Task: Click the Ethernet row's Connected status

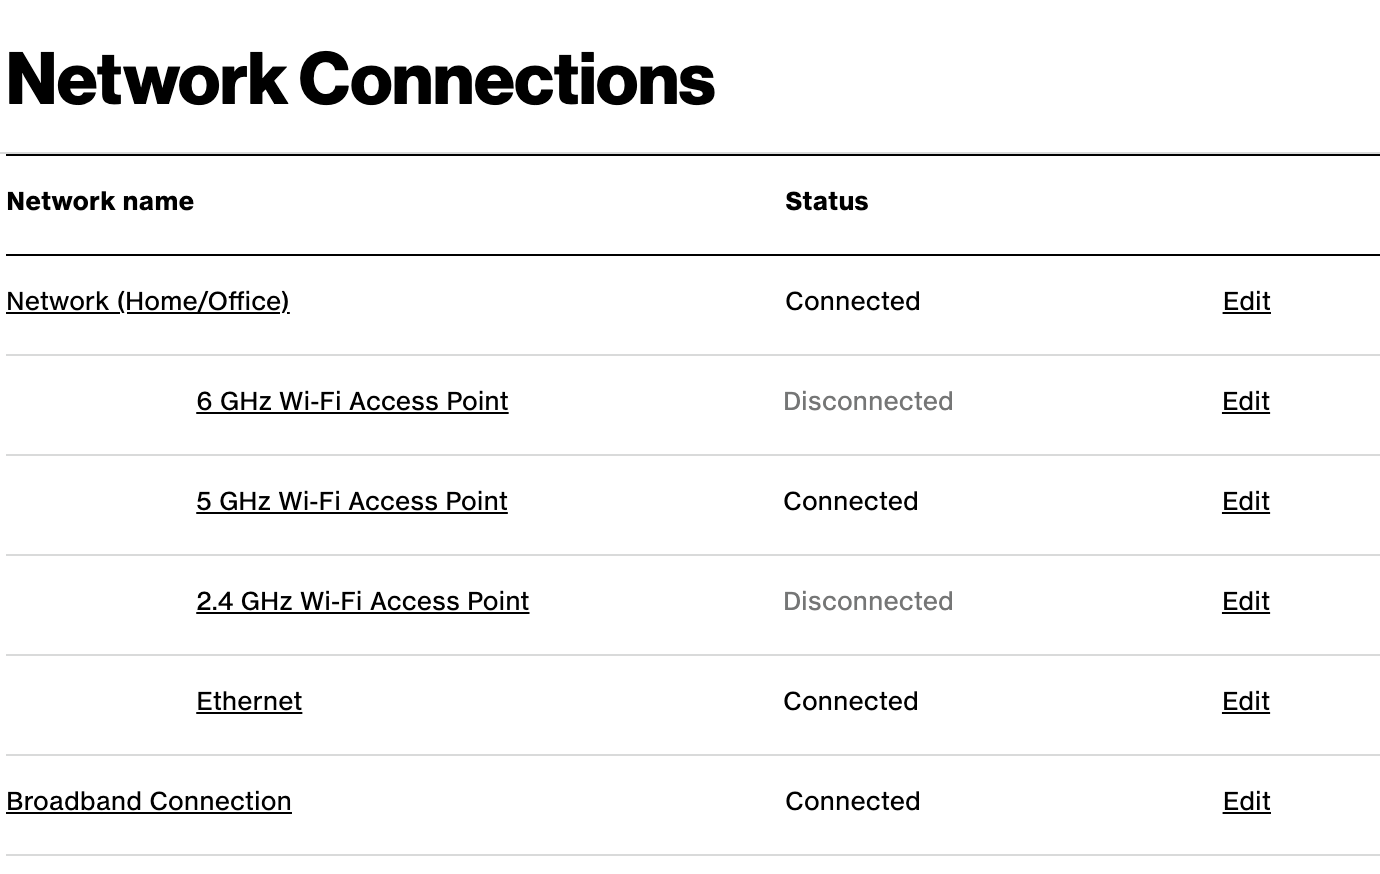Action: click(x=851, y=701)
